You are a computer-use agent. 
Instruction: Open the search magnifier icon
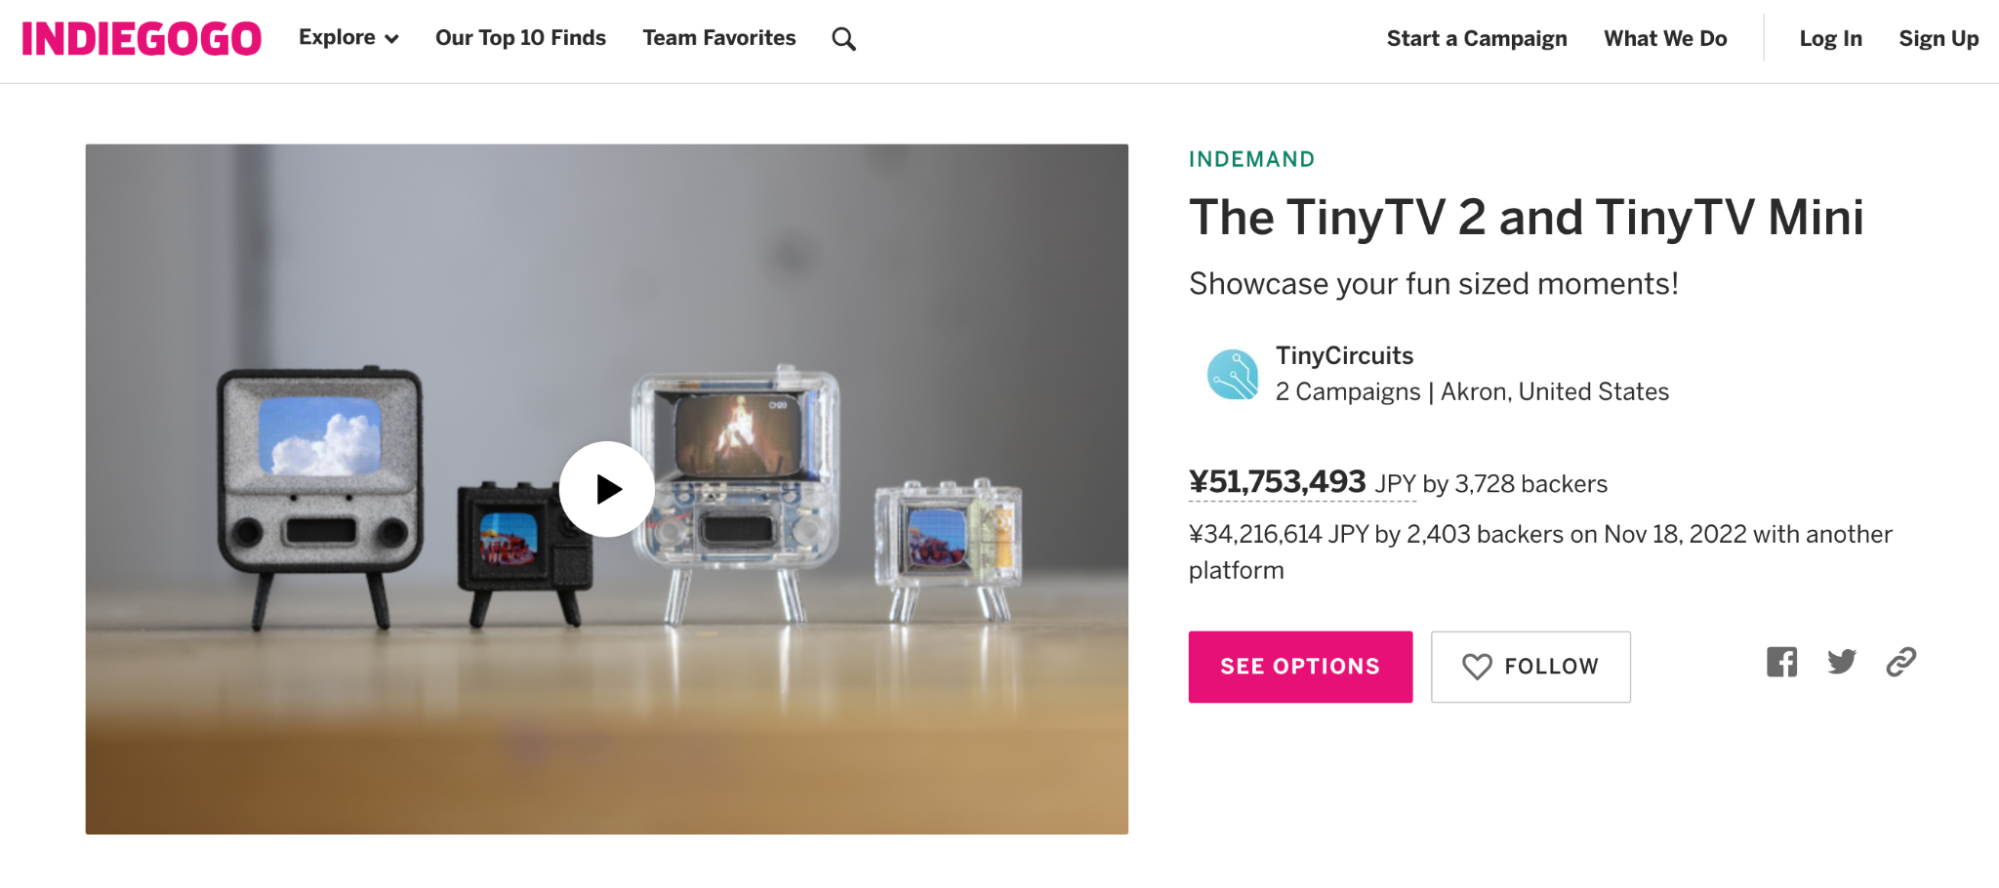pyautogui.click(x=842, y=38)
